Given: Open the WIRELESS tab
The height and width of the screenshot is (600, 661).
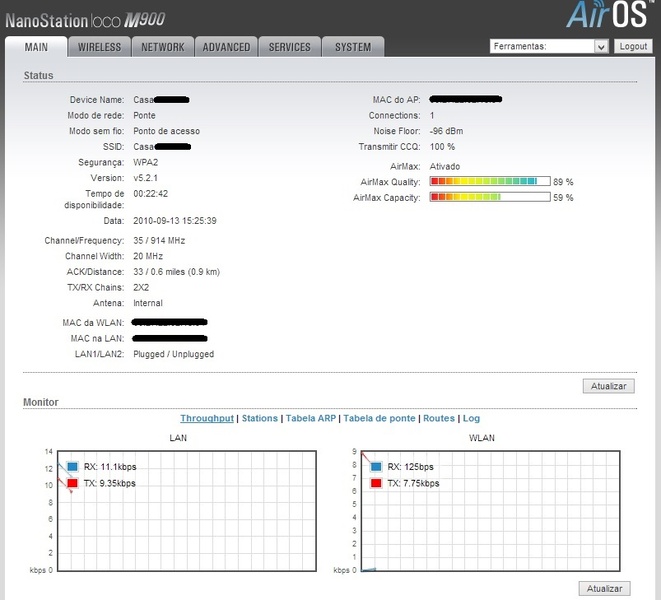Looking at the screenshot, I should (99, 47).
